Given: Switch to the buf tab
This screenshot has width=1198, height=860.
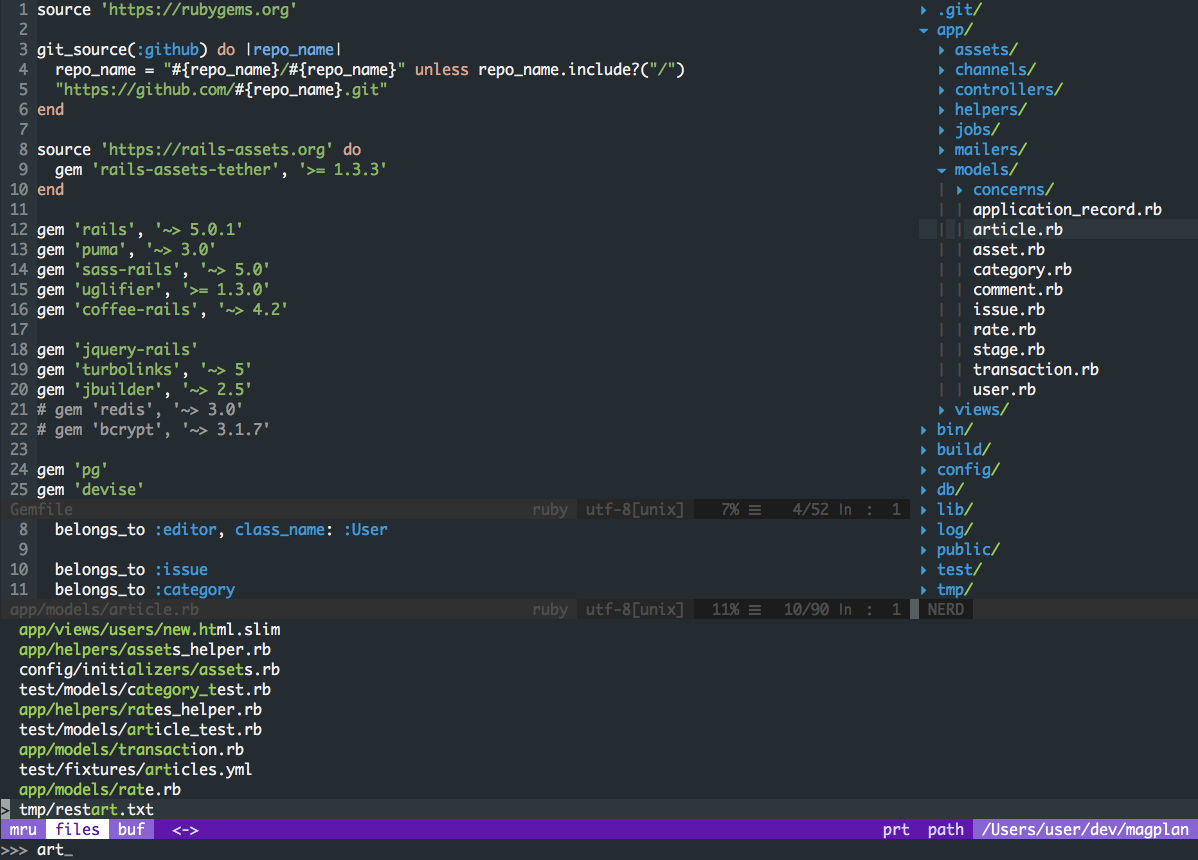Looking at the screenshot, I should point(131,829).
